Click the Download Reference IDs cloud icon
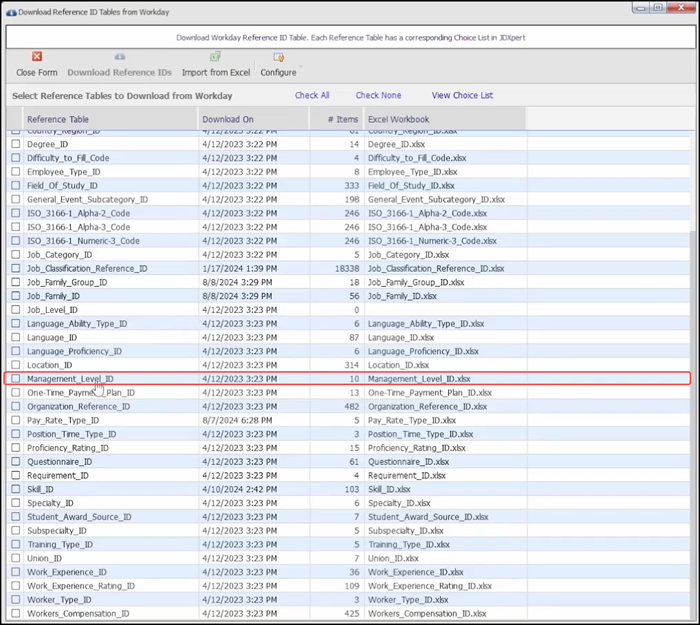 (119, 58)
